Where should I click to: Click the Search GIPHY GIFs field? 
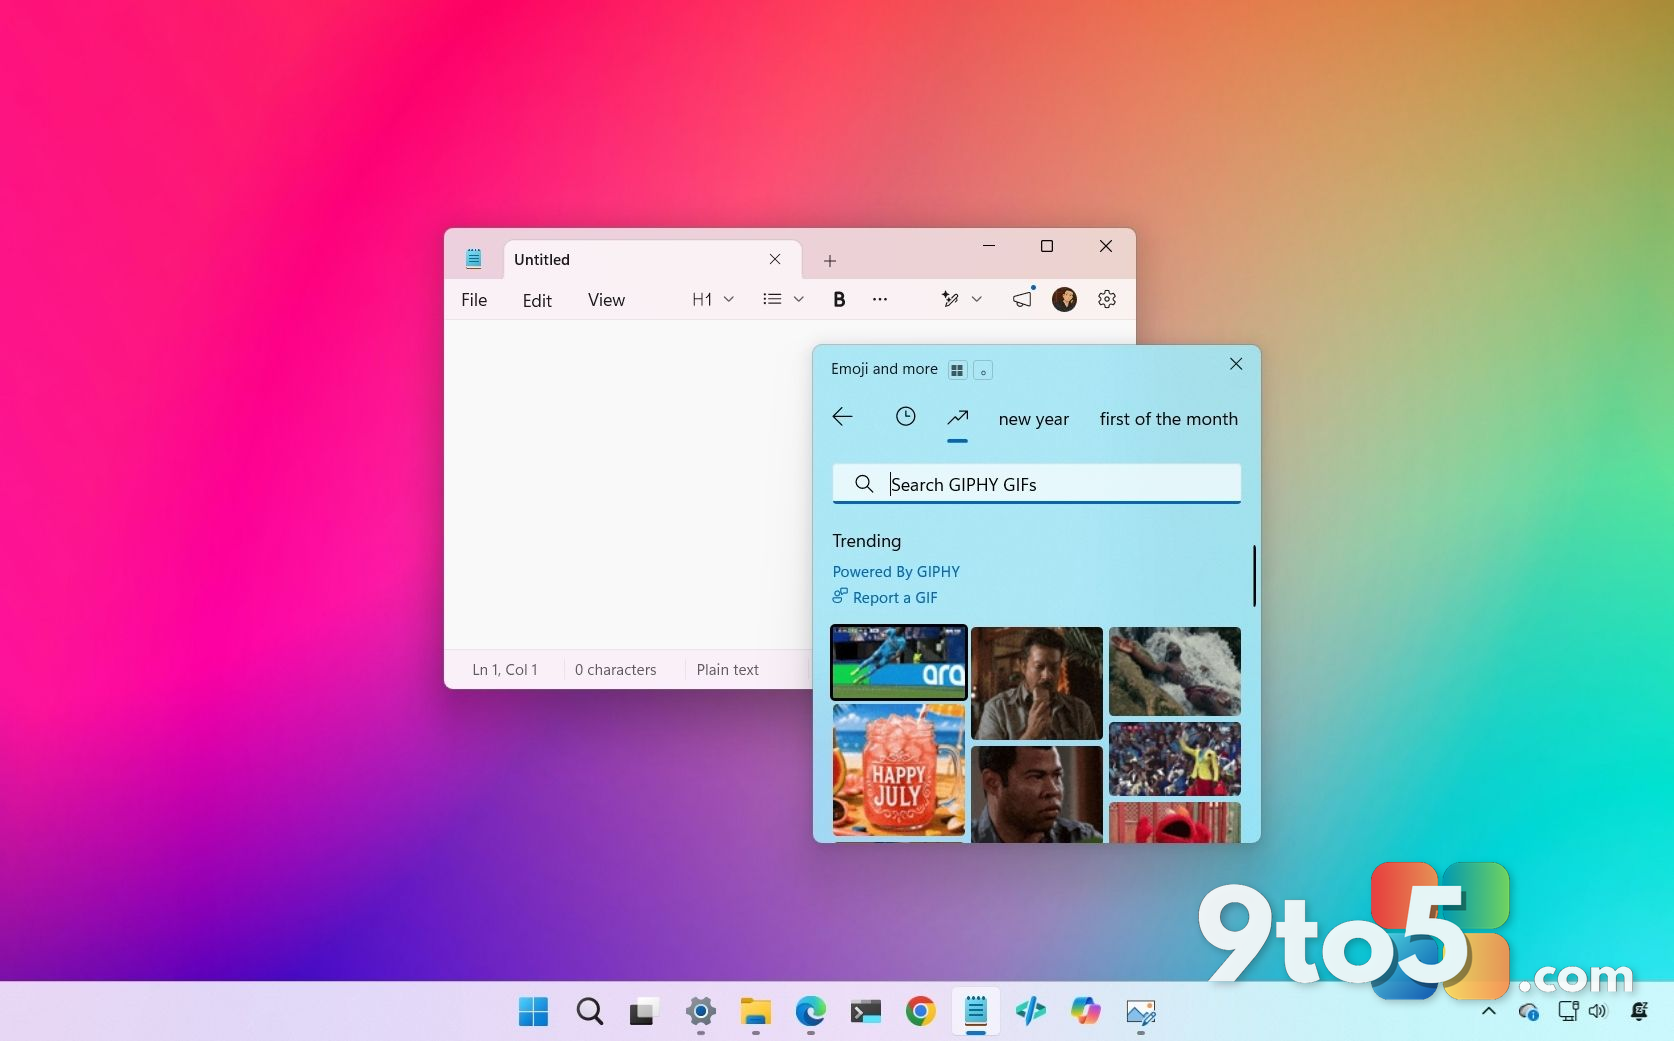tap(1037, 484)
